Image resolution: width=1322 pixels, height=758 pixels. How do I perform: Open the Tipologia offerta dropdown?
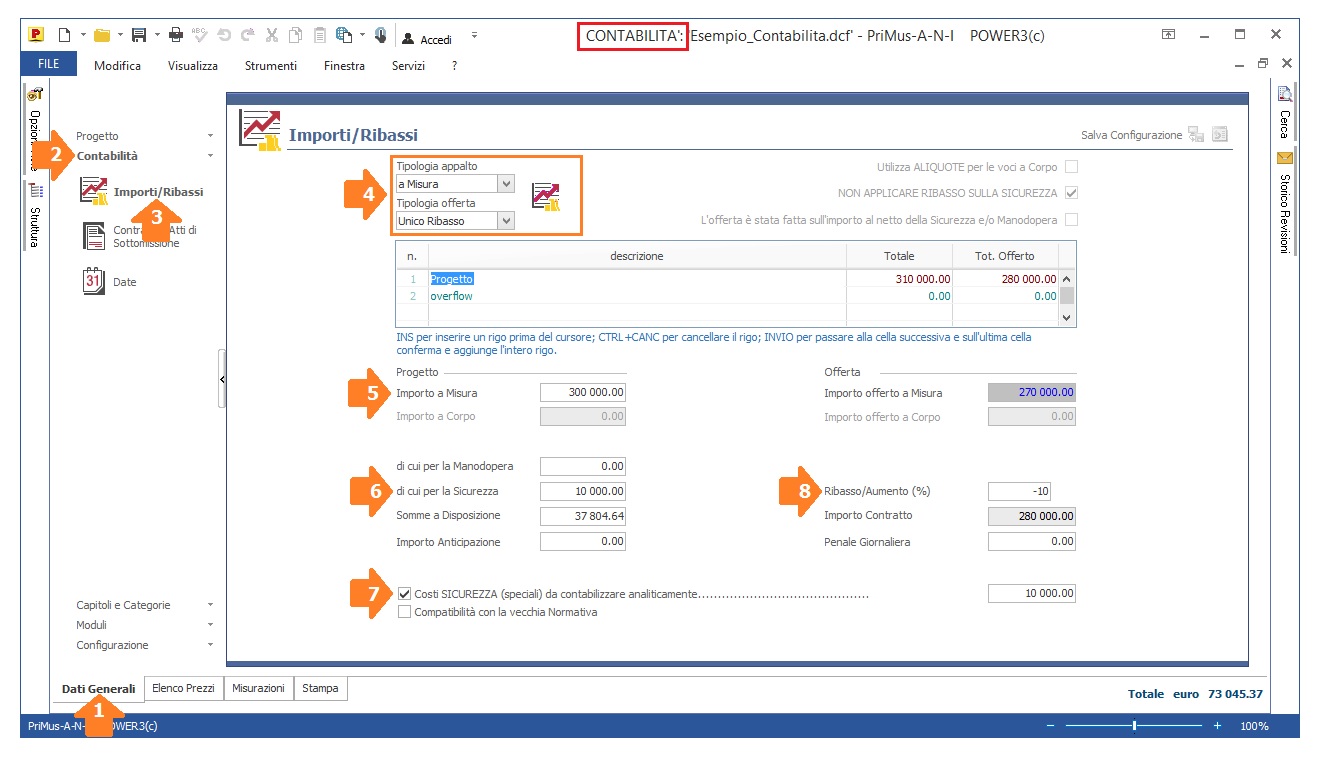click(x=506, y=221)
